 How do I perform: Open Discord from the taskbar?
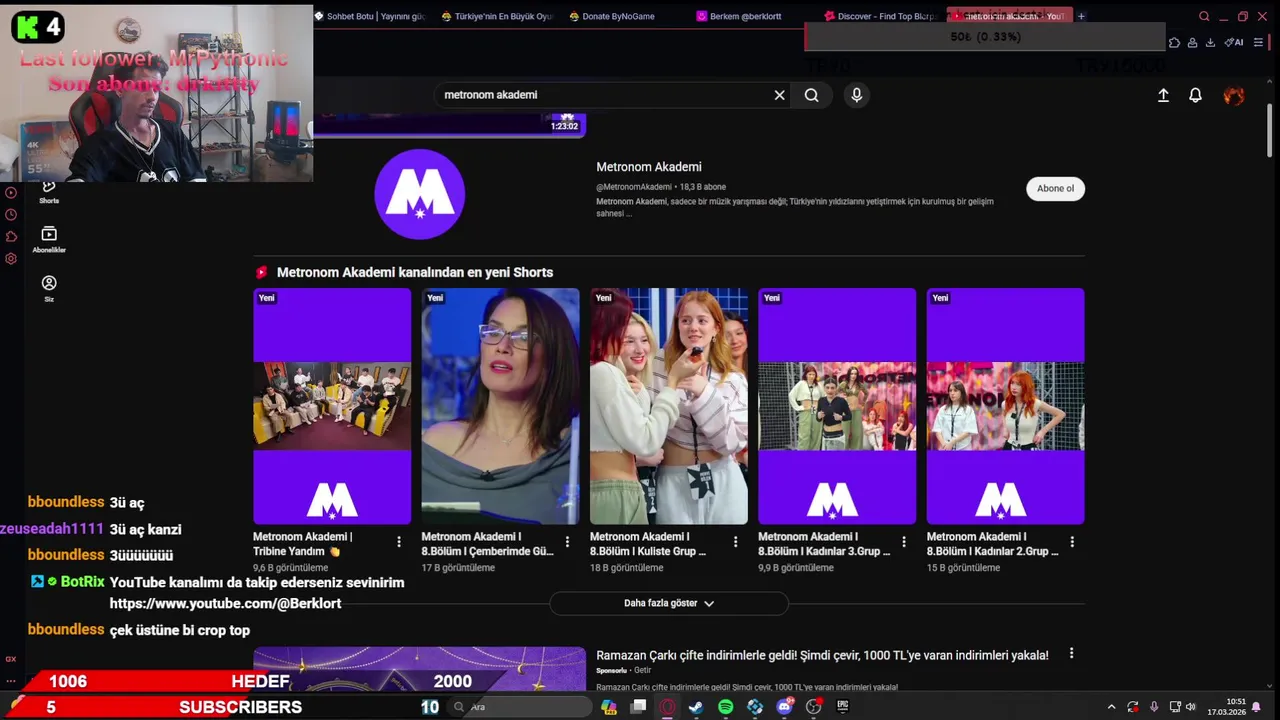click(x=785, y=707)
